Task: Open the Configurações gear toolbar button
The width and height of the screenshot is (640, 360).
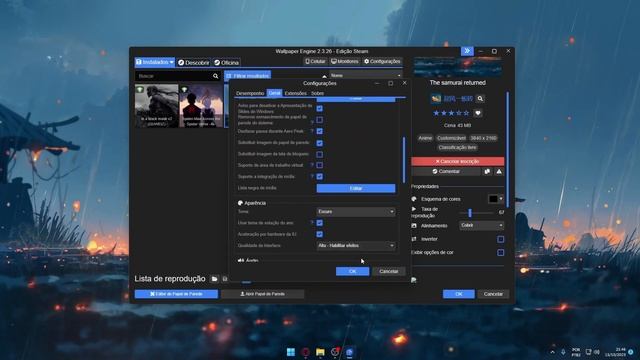Action: (x=382, y=62)
